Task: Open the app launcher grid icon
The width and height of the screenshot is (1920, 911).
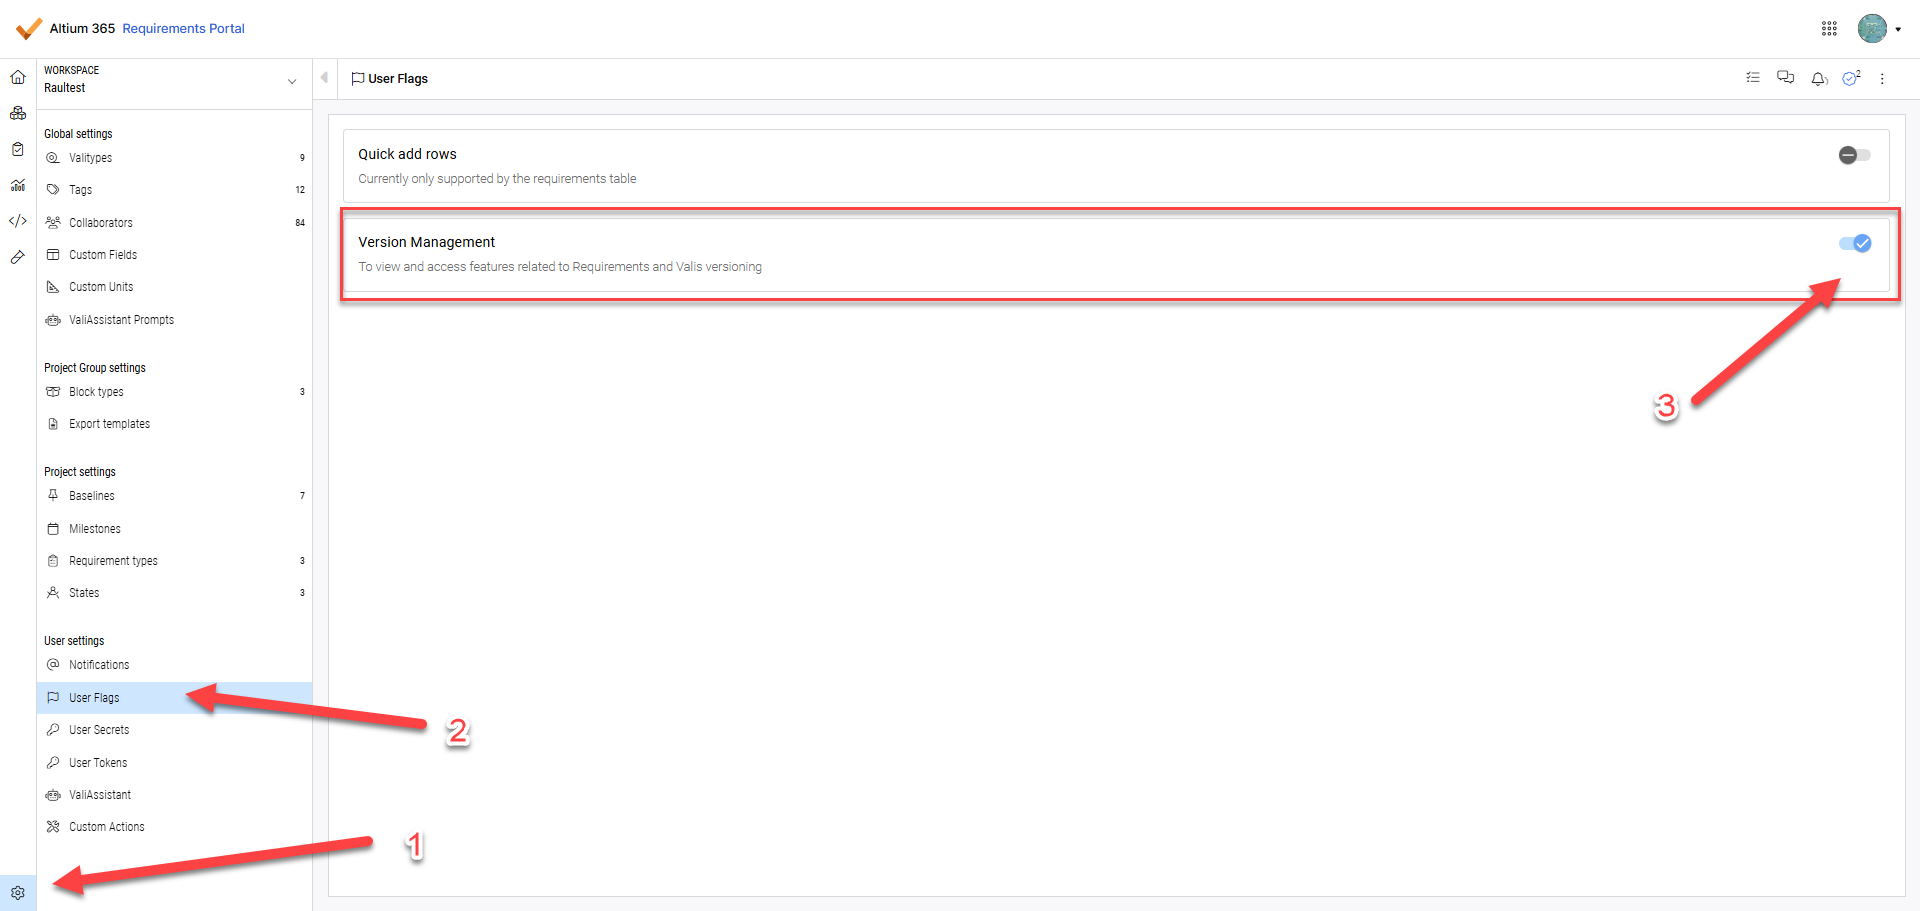Action: click(1829, 29)
